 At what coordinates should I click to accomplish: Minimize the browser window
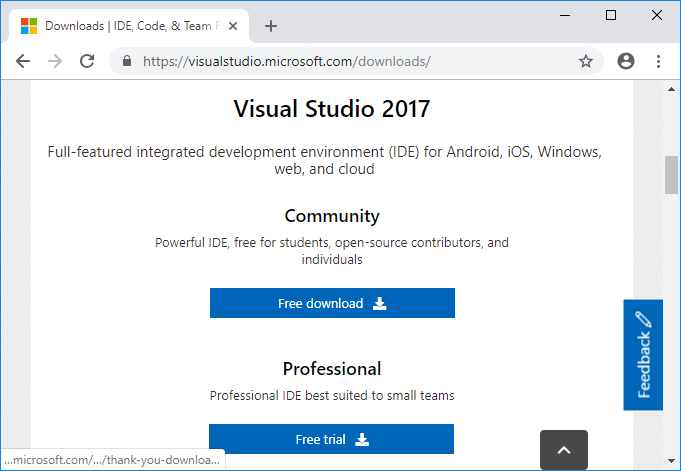[565, 15]
